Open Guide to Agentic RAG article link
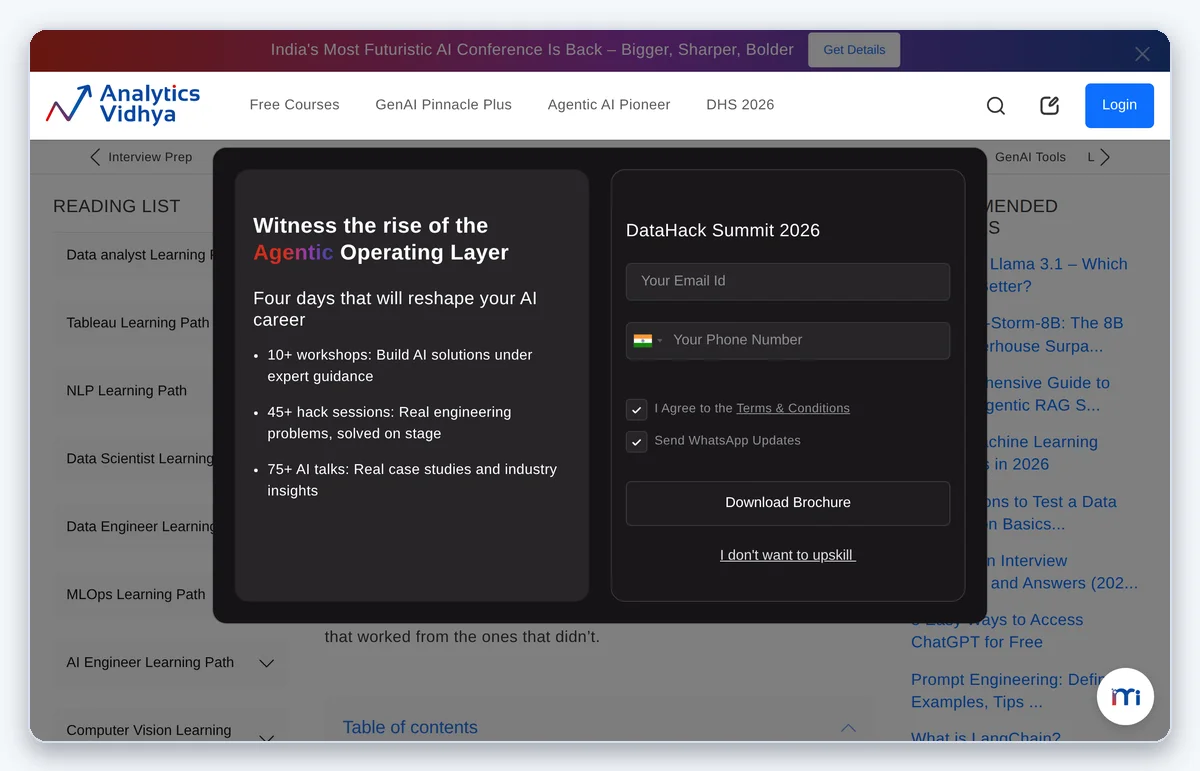1200x771 pixels. pos(1049,394)
